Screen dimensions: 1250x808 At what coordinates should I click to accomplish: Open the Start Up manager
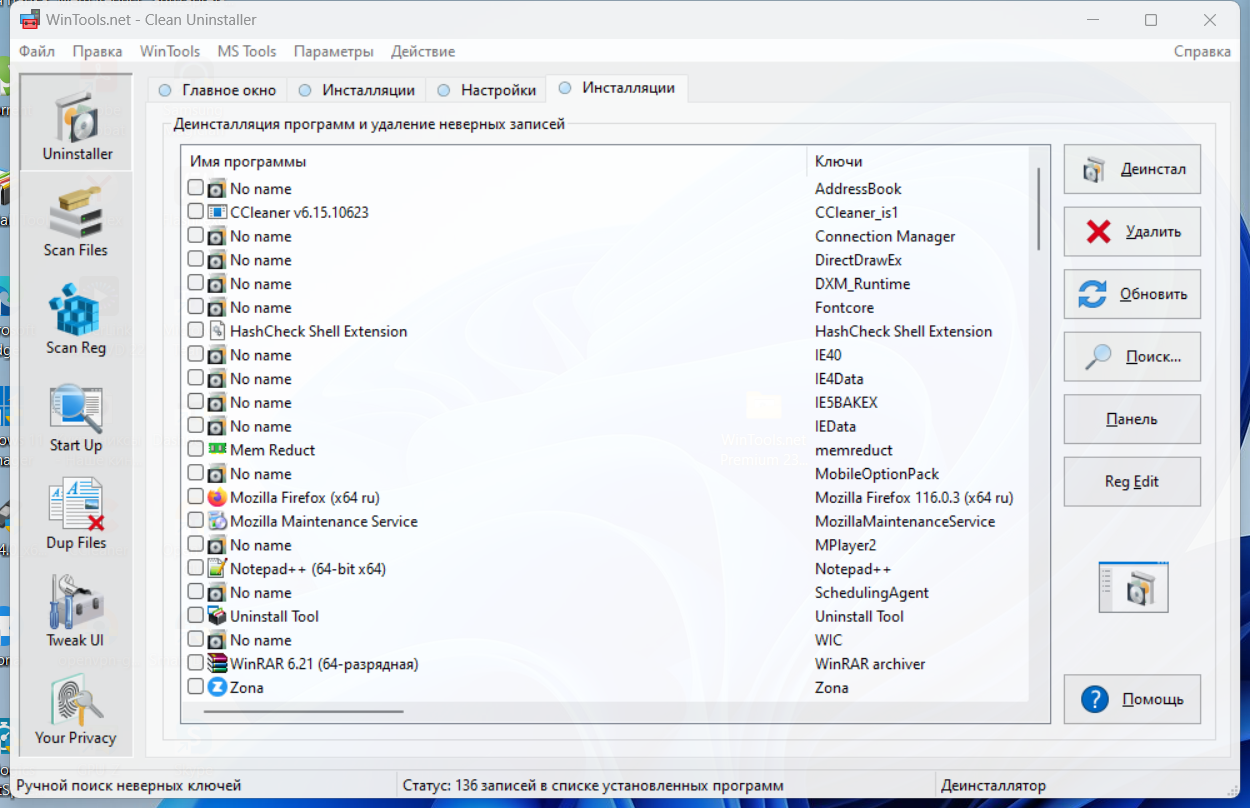(76, 417)
